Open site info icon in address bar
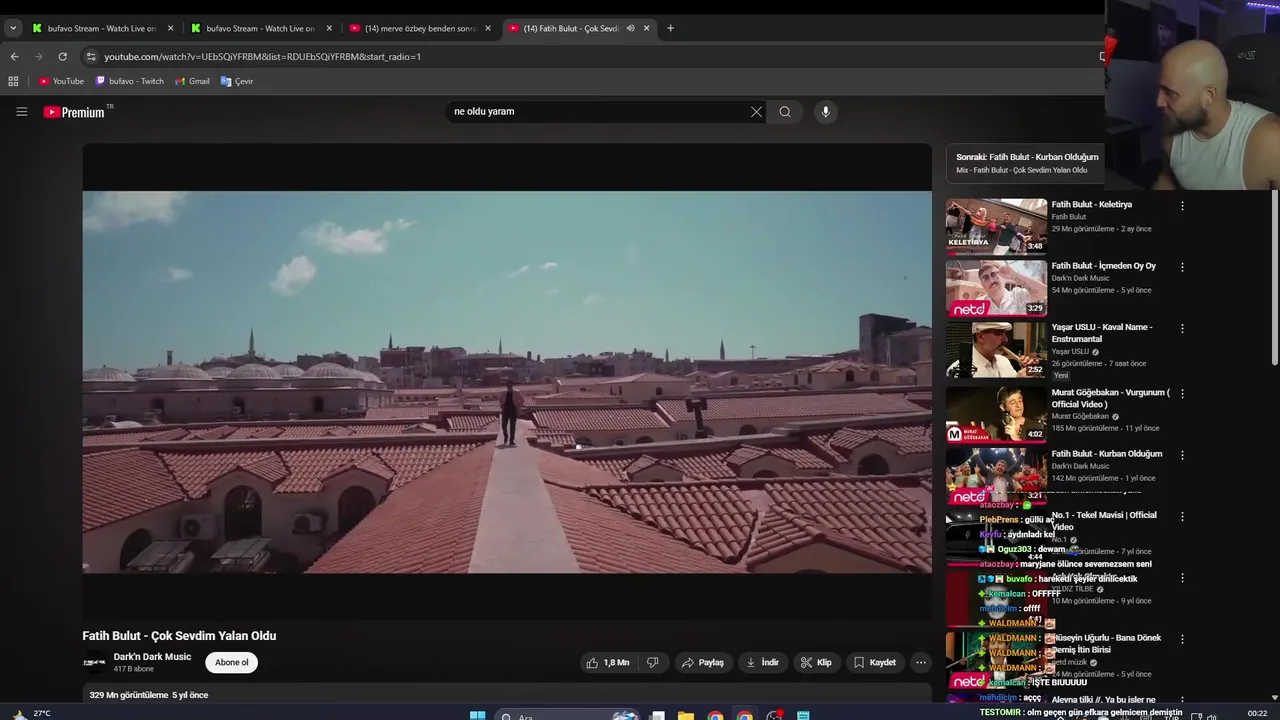The width and height of the screenshot is (1280, 720). [91, 57]
